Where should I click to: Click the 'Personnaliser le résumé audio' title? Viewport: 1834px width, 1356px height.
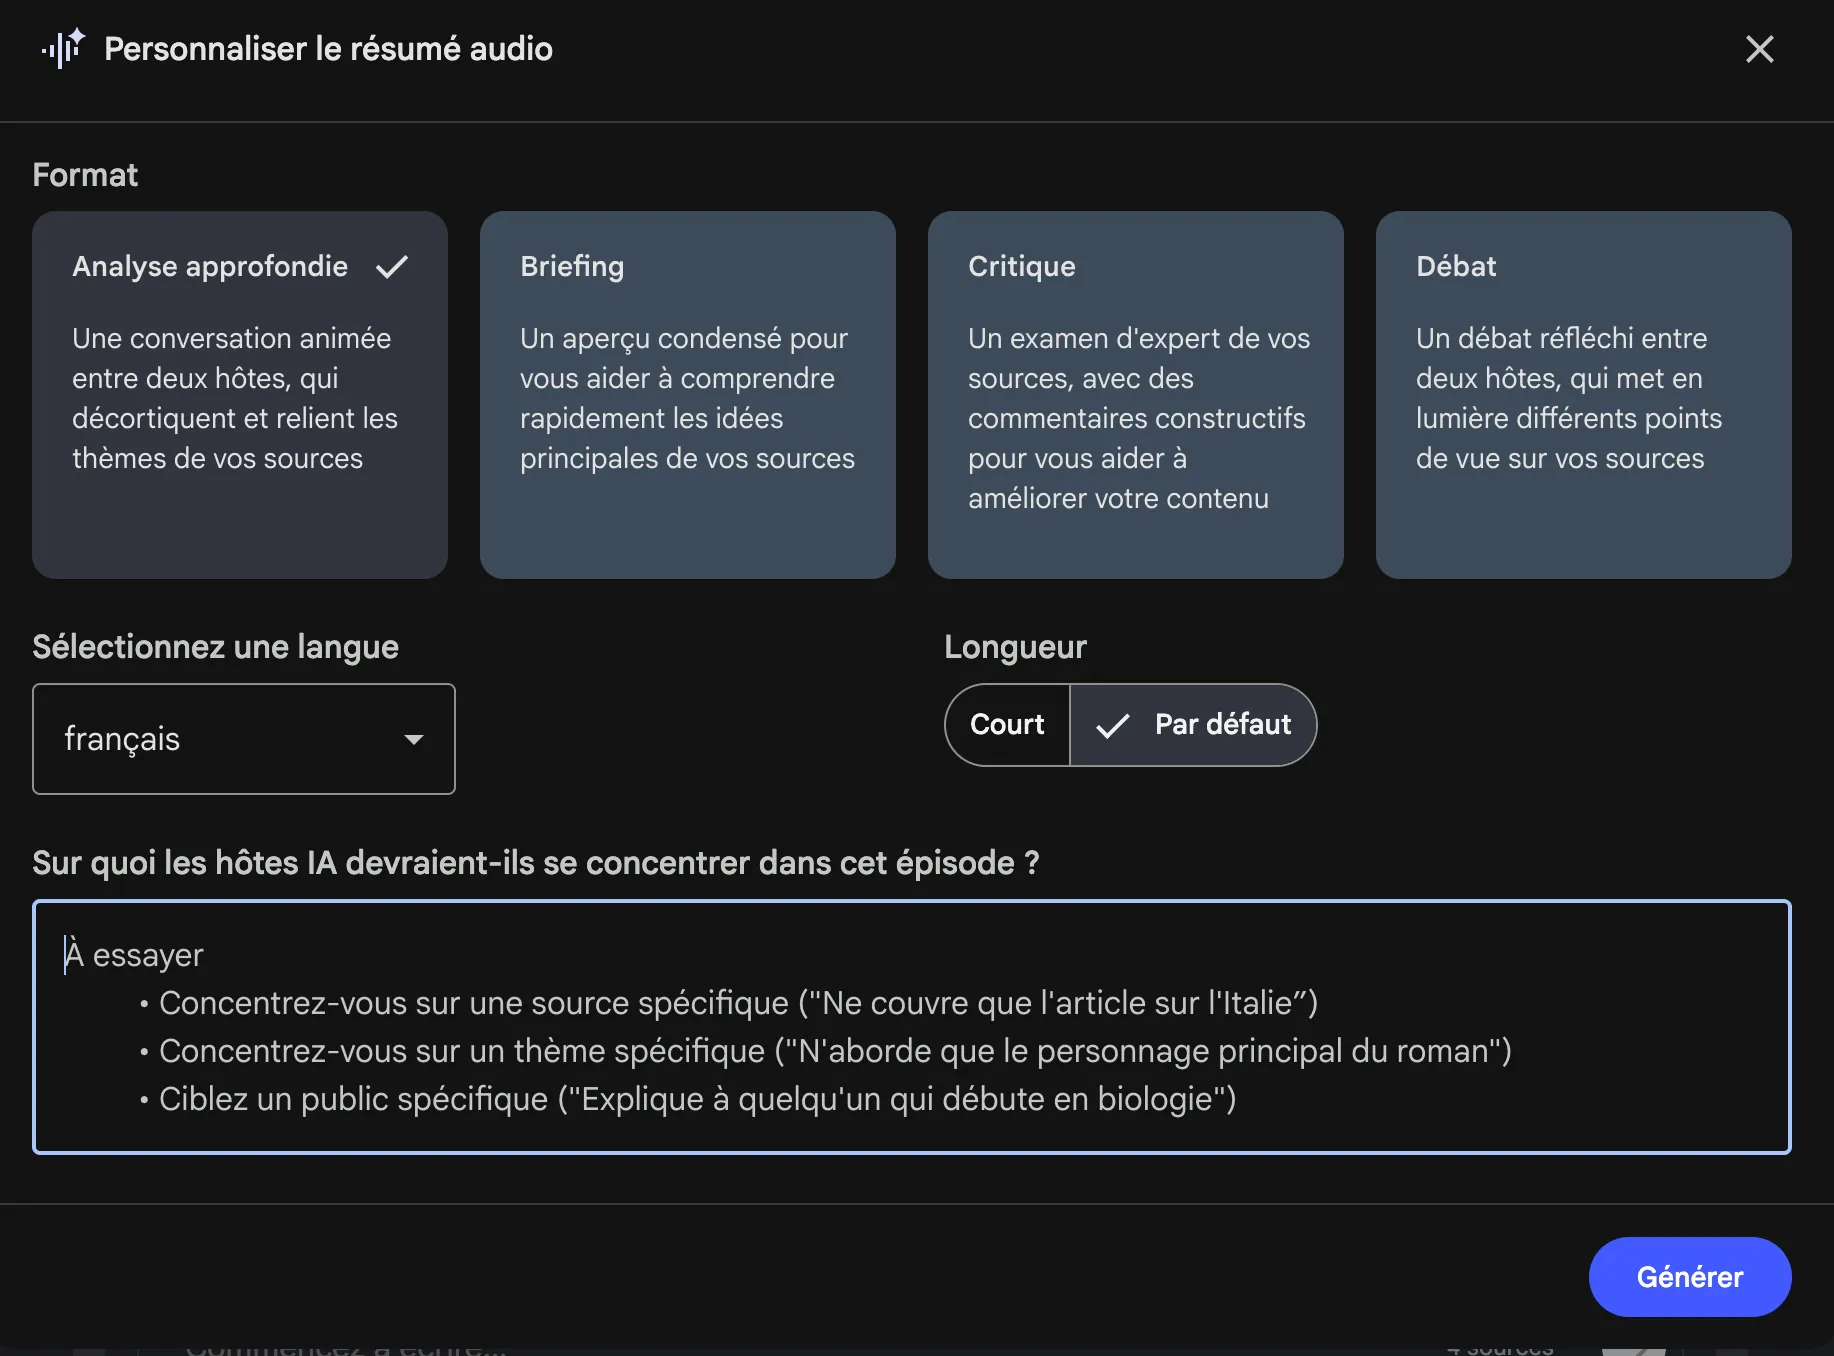point(329,49)
